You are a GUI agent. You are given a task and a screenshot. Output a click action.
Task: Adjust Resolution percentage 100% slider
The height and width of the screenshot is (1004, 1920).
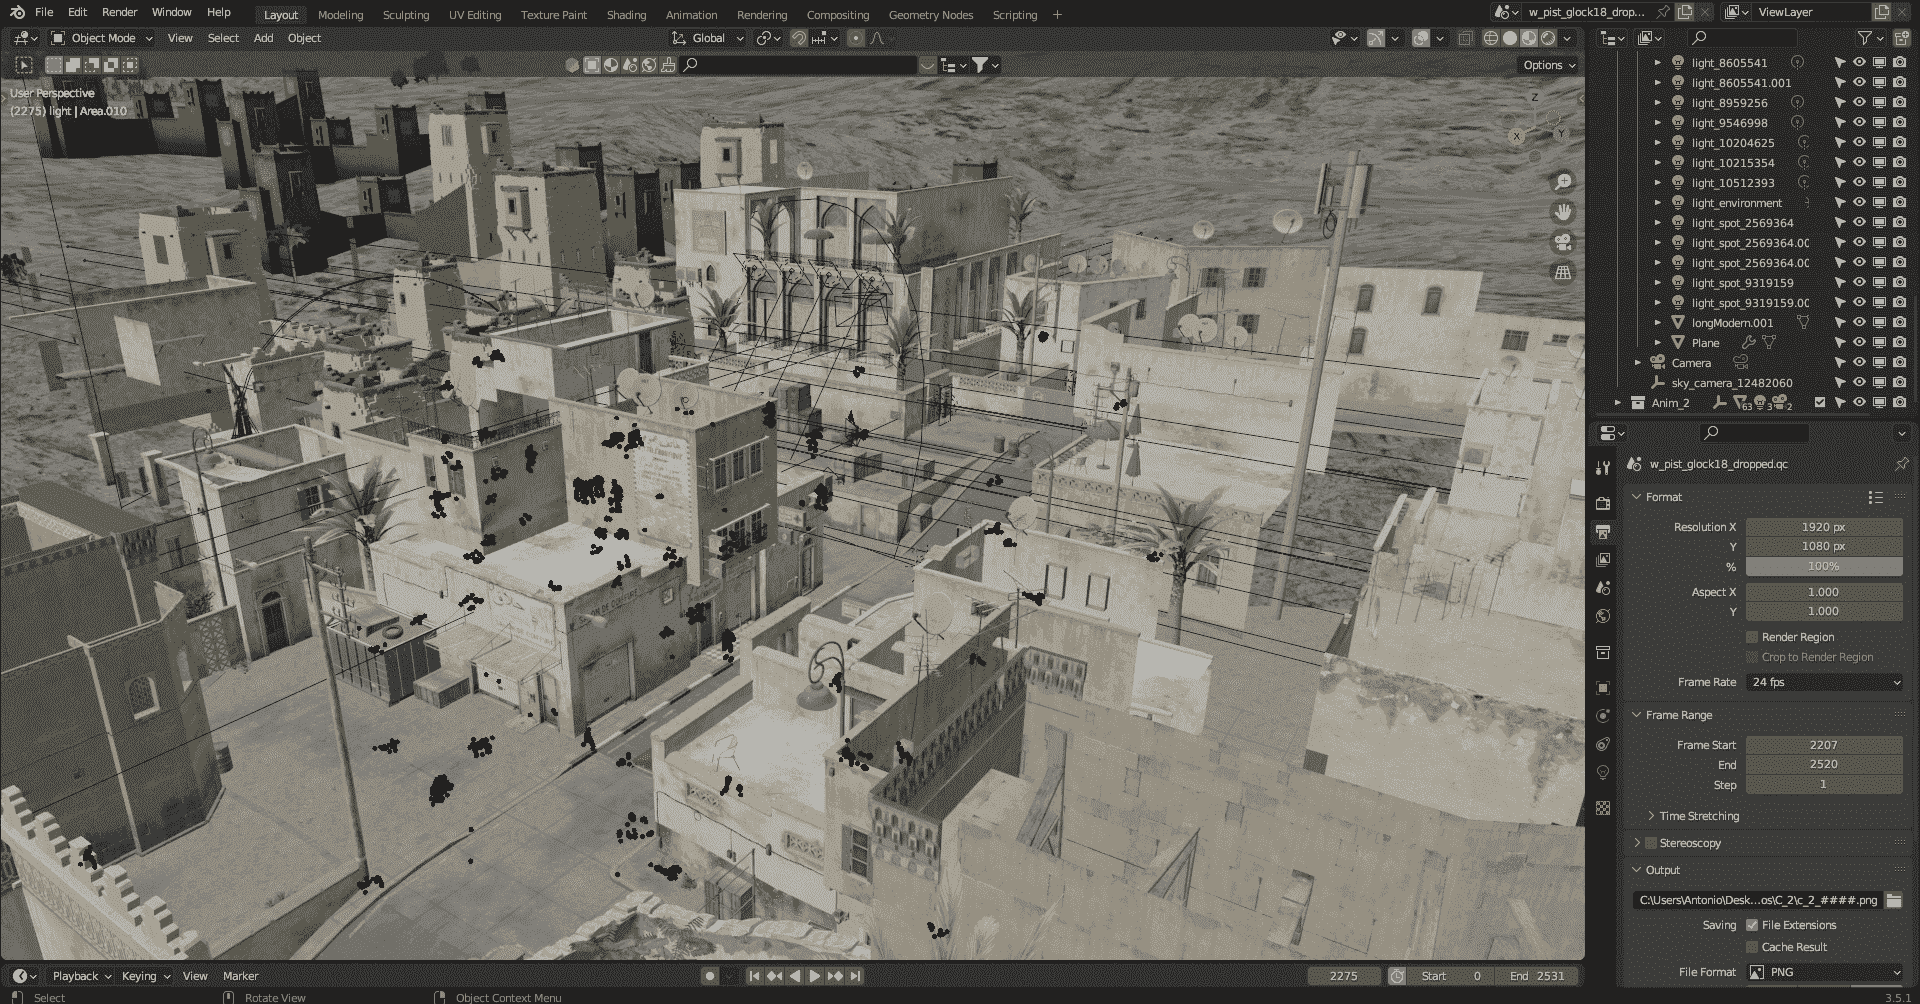[1824, 566]
